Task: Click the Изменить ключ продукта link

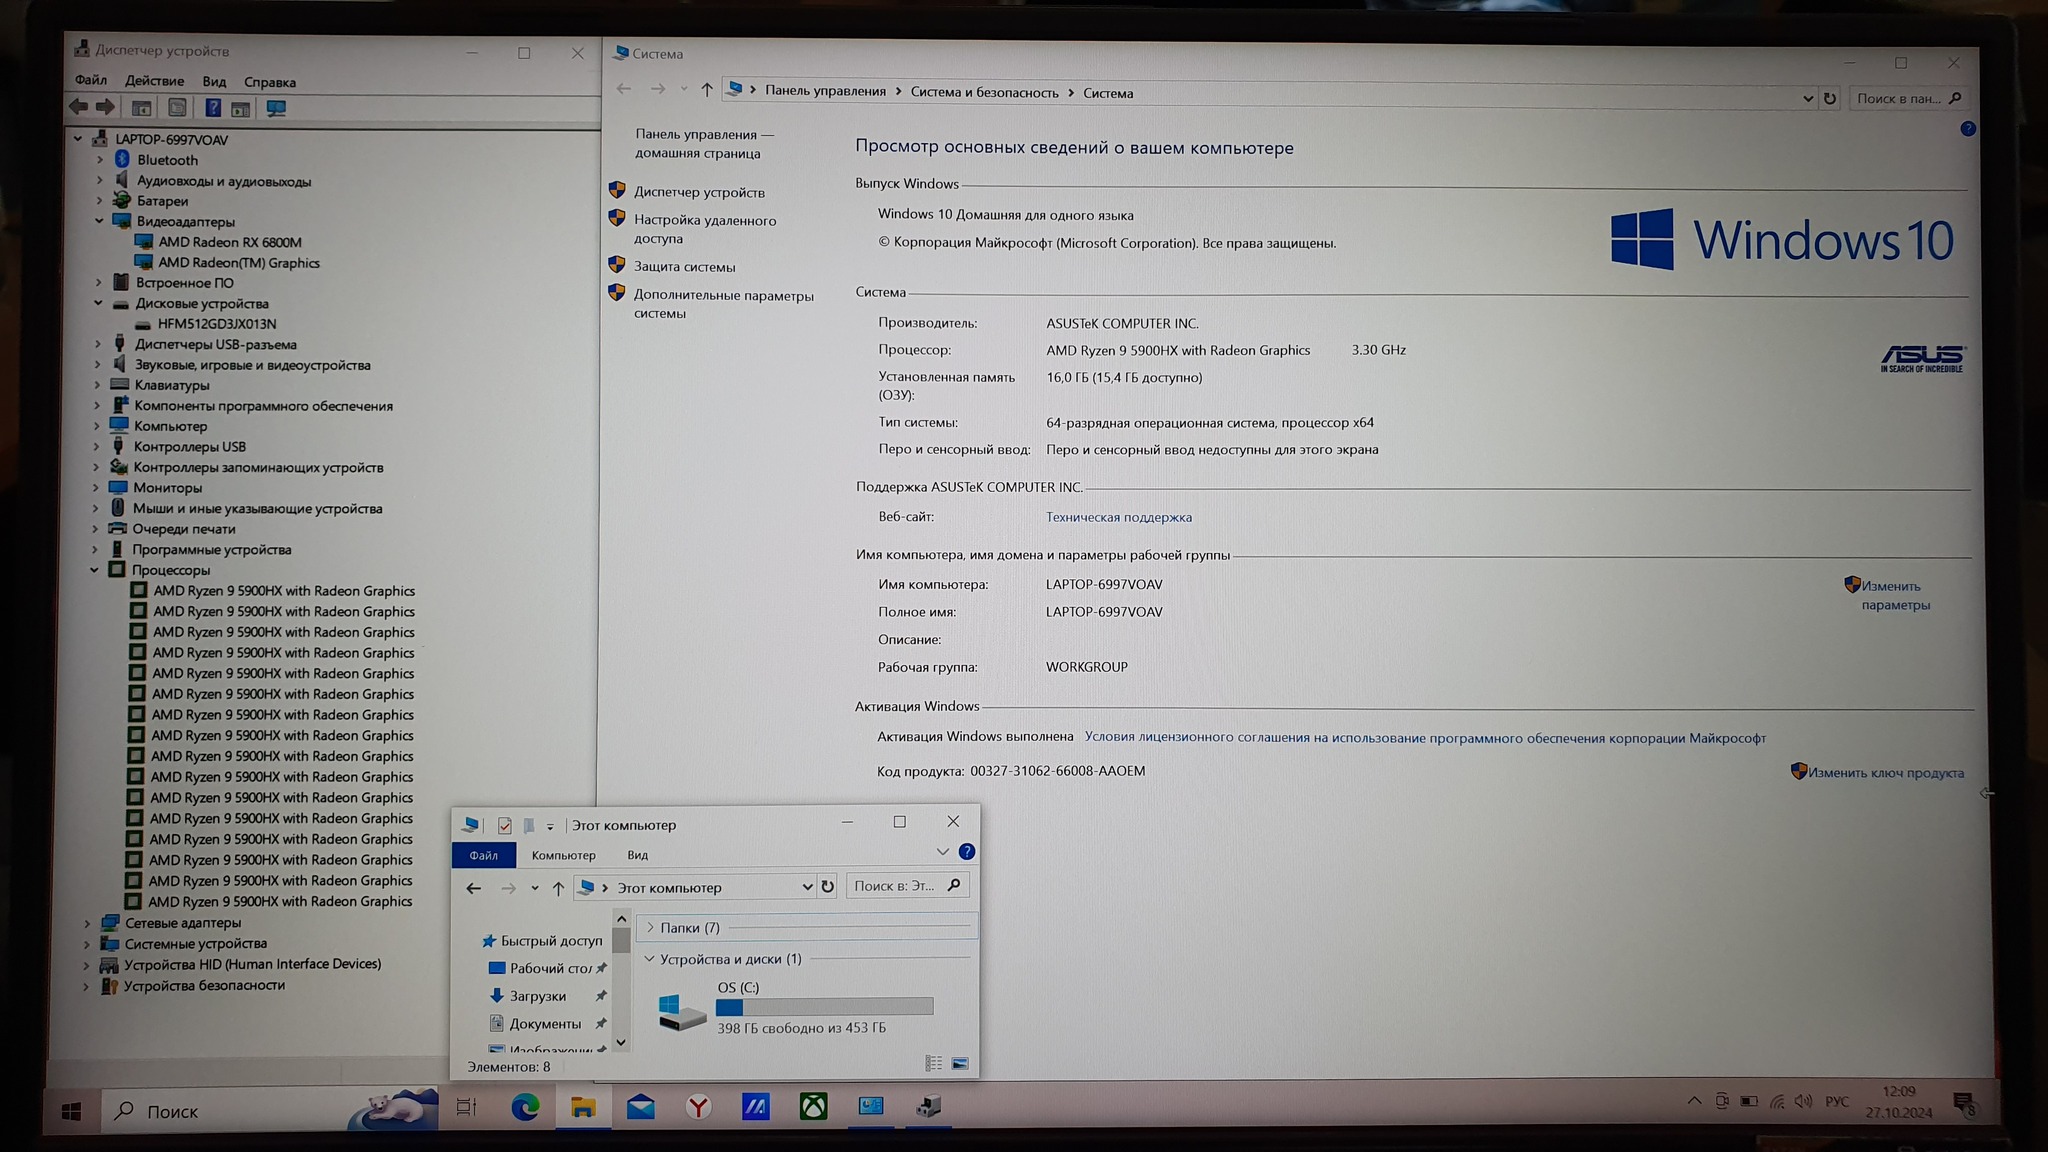Action: tap(1885, 772)
